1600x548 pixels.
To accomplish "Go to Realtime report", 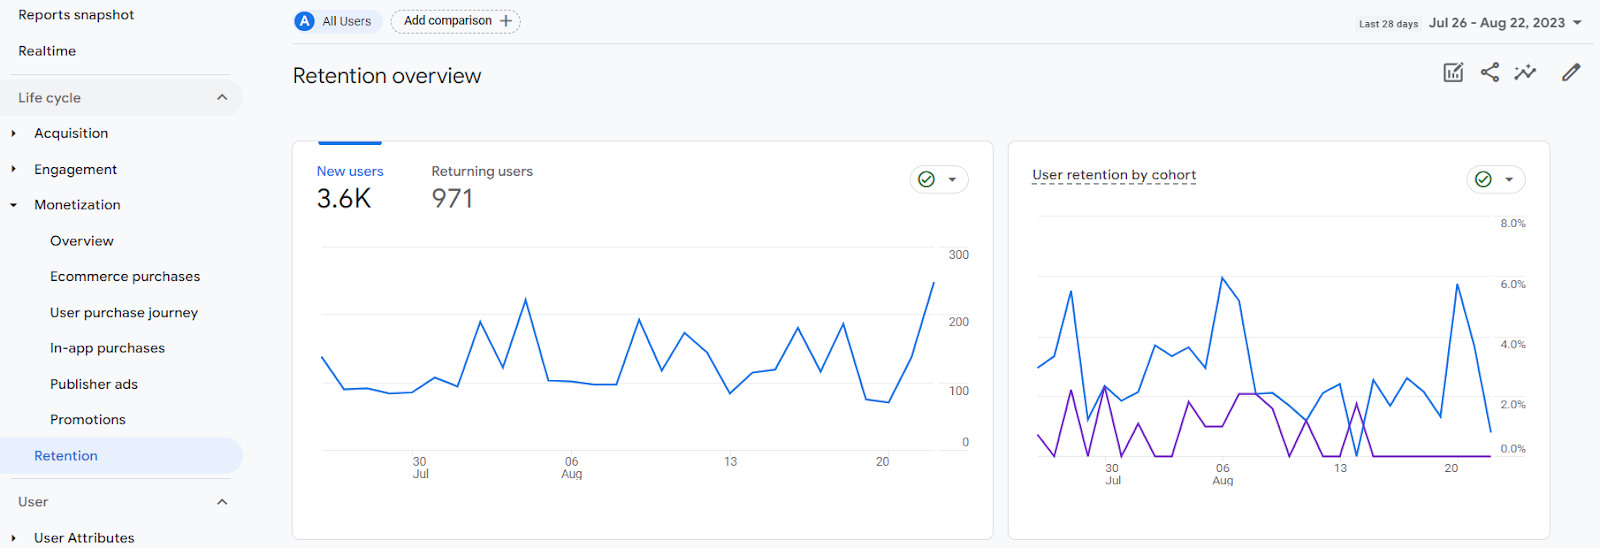I will [x=47, y=51].
